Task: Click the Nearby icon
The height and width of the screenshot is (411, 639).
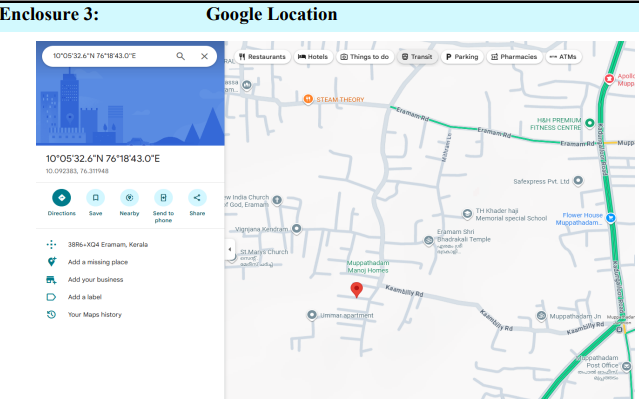Action: coord(129,198)
